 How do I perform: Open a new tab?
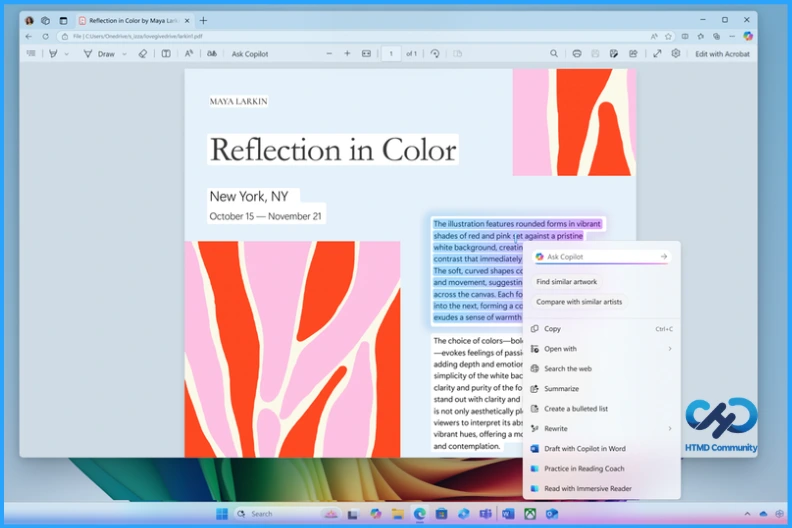point(204,21)
